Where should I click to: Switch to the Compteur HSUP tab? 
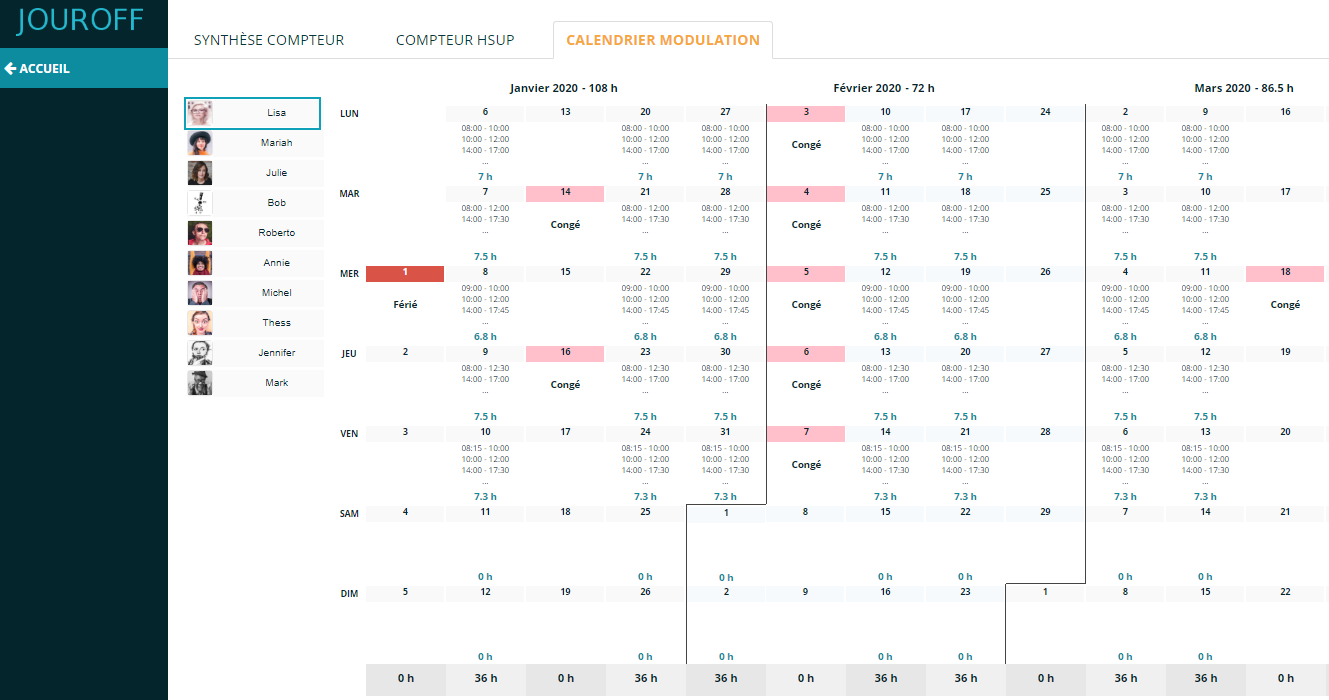tap(455, 40)
